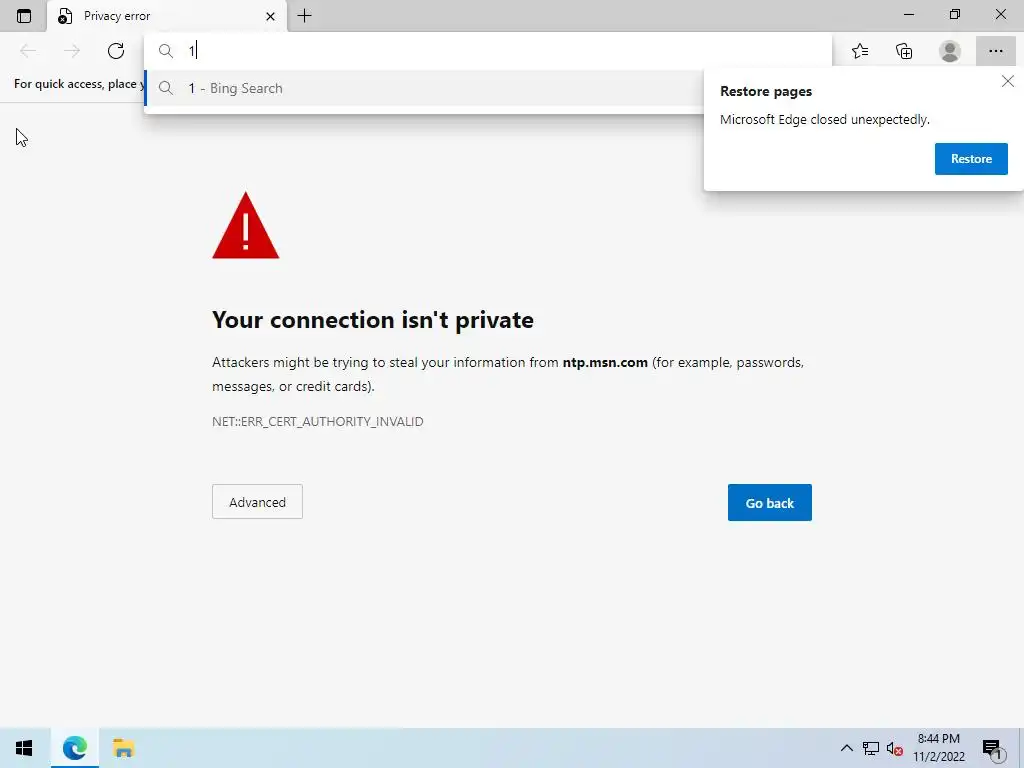The height and width of the screenshot is (768, 1024).
Task: Click the network status tray icon
Action: (x=871, y=748)
